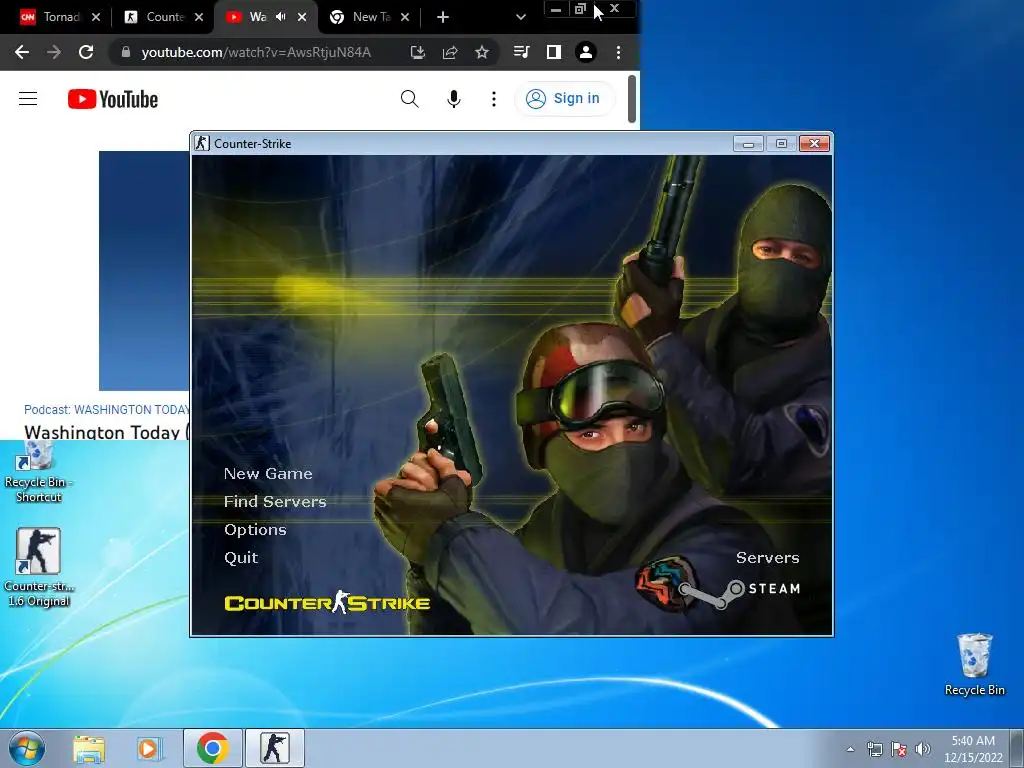Open Action Center flag icon
1024x768 pixels.
tap(899, 749)
